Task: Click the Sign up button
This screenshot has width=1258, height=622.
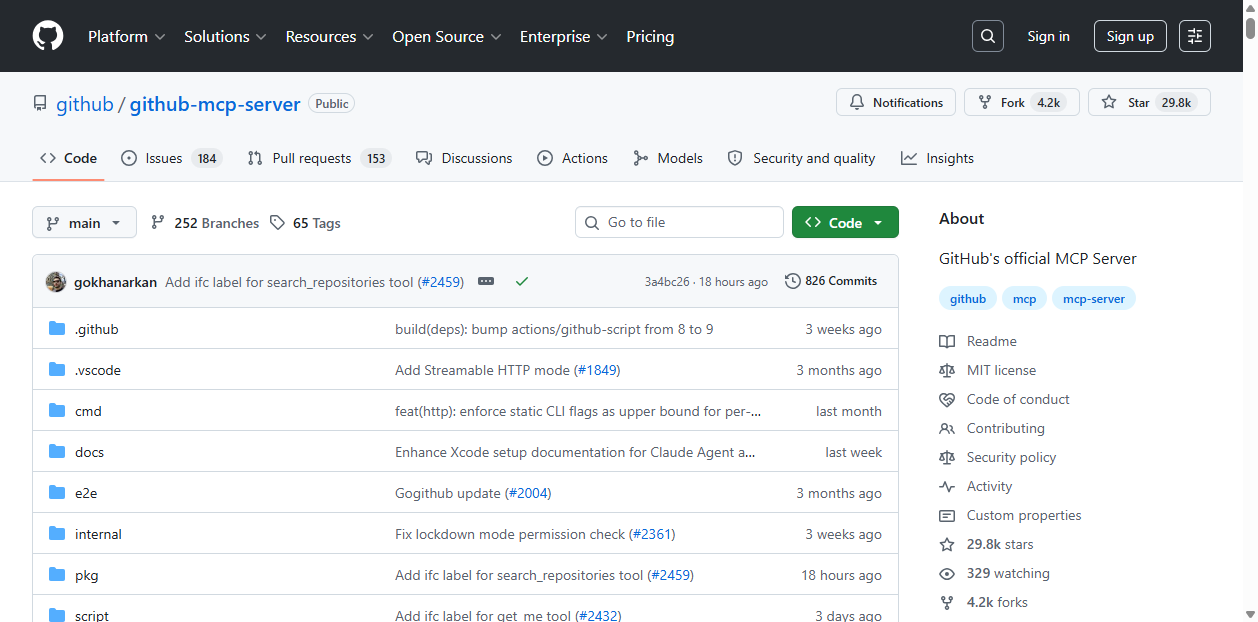Action: click(1130, 36)
